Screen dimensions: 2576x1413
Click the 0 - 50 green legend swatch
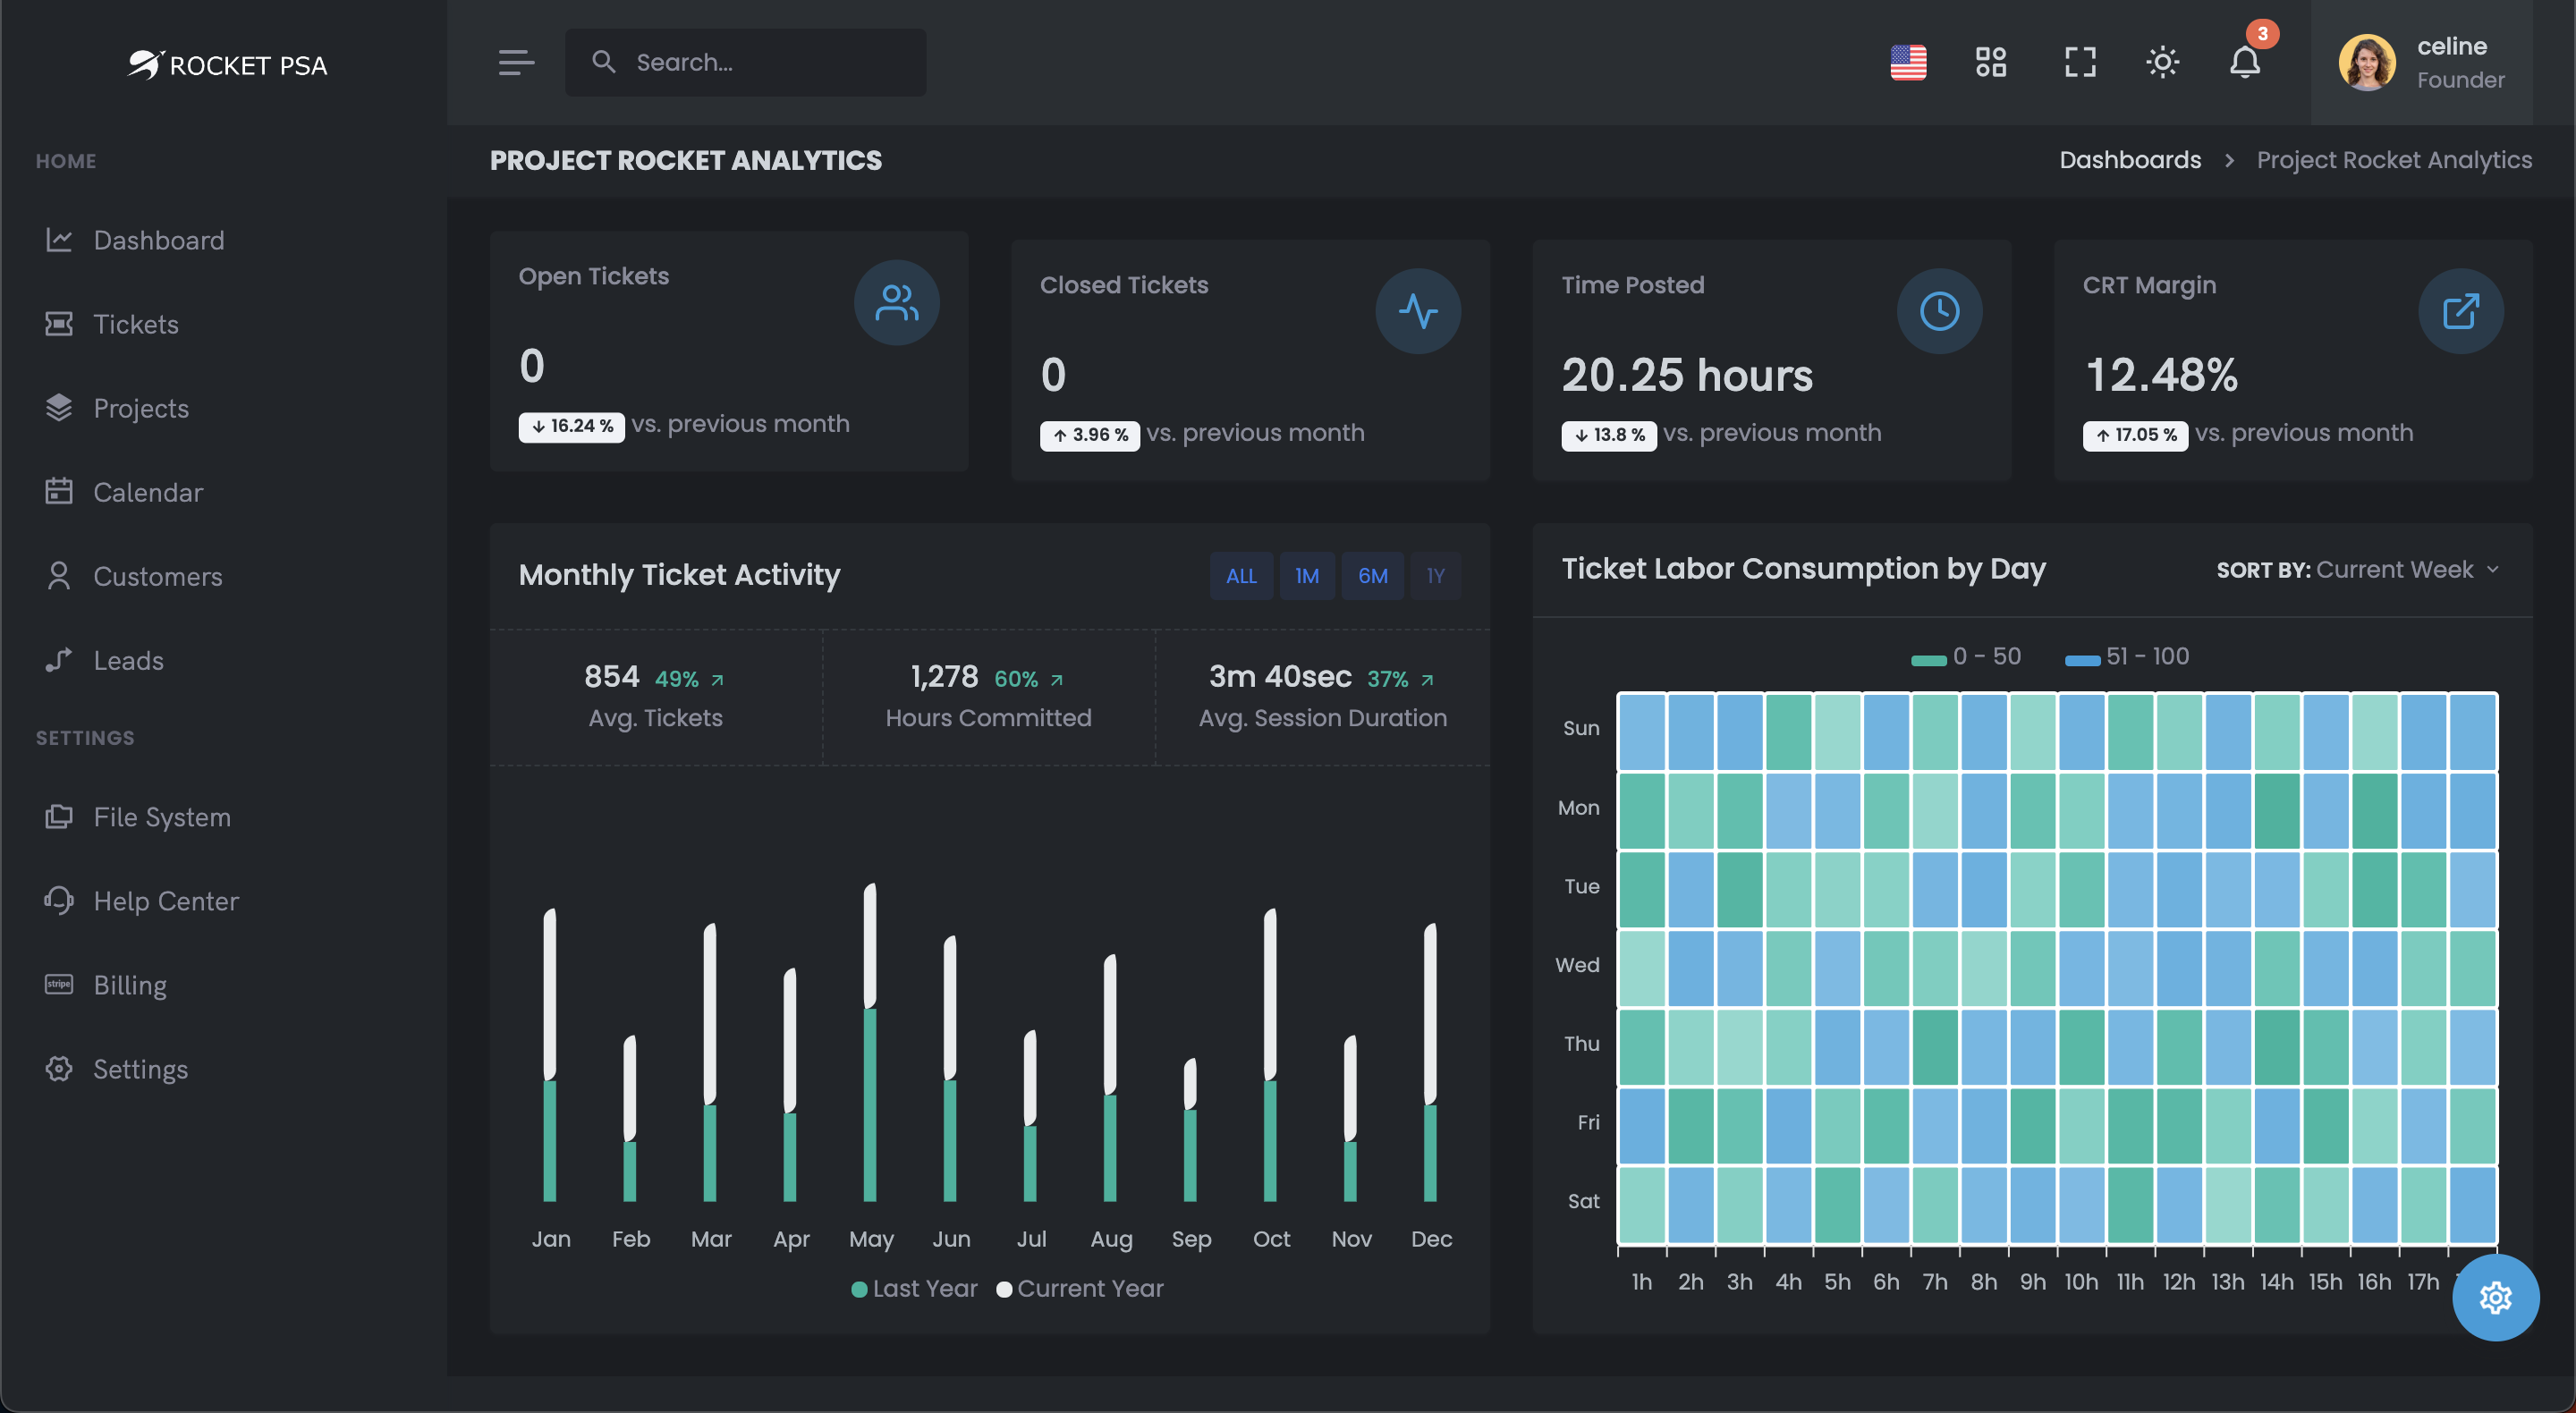click(x=1928, y=659)
